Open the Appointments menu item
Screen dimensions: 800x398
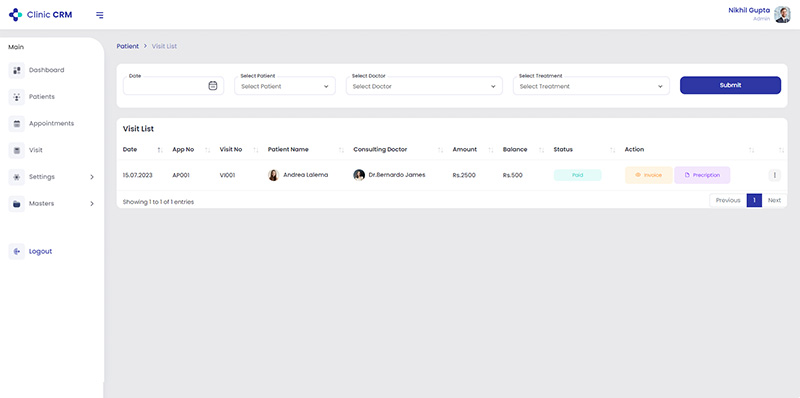[51, 123]
